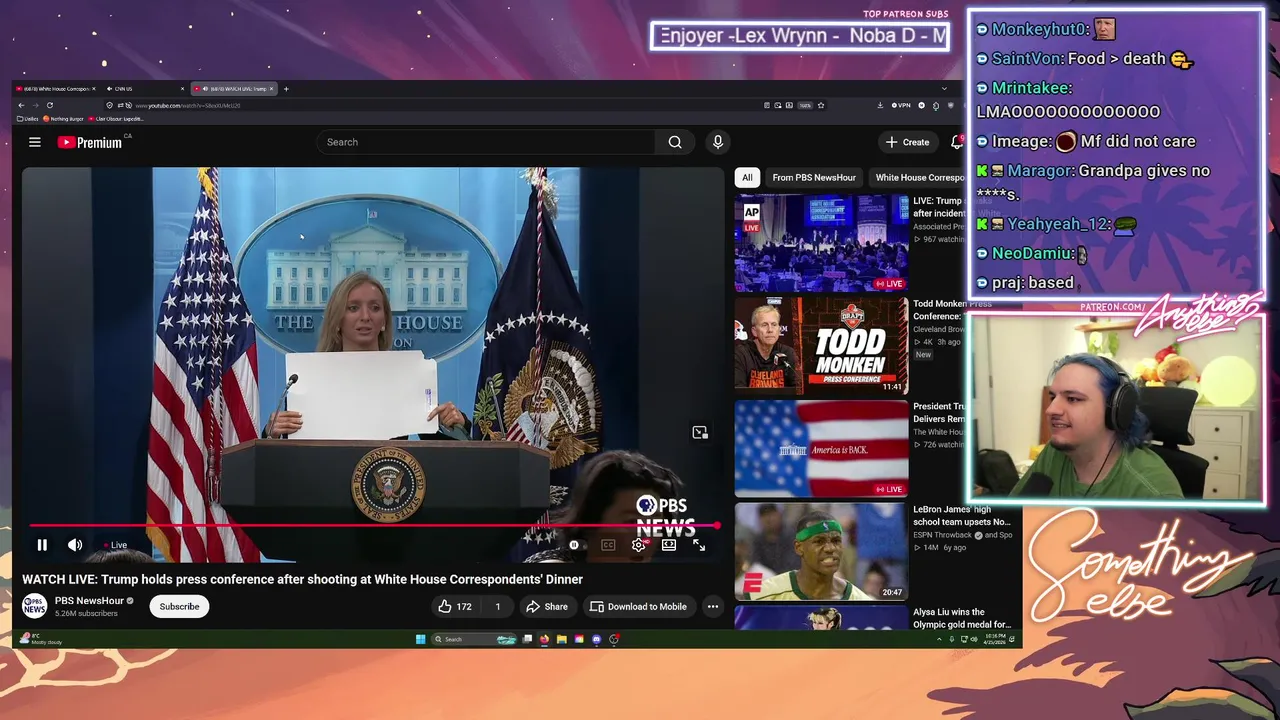Select the White House Correspondents chip
The width and height of the screenshot is (1280, 720).
(920, 177)
